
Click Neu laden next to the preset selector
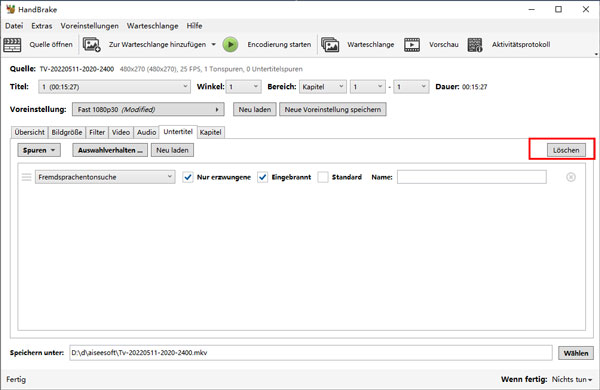tap(255, 109)
